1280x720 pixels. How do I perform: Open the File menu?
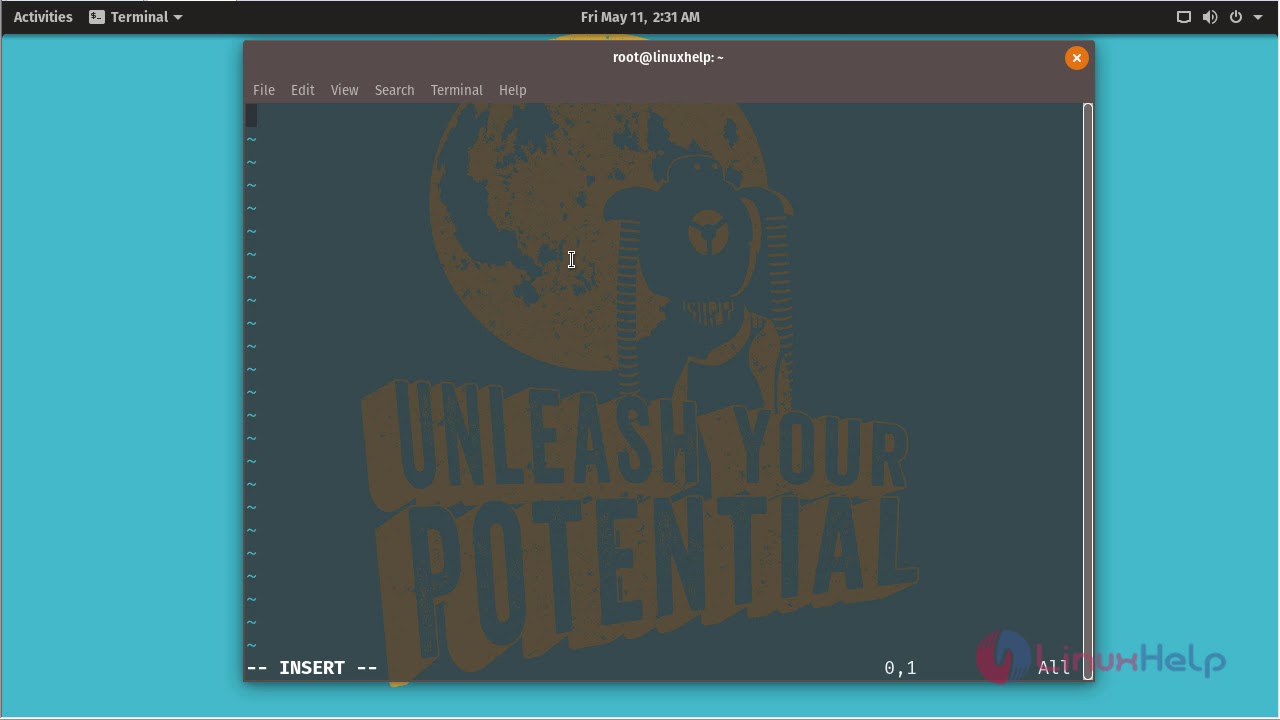click(x=264, y=90)
